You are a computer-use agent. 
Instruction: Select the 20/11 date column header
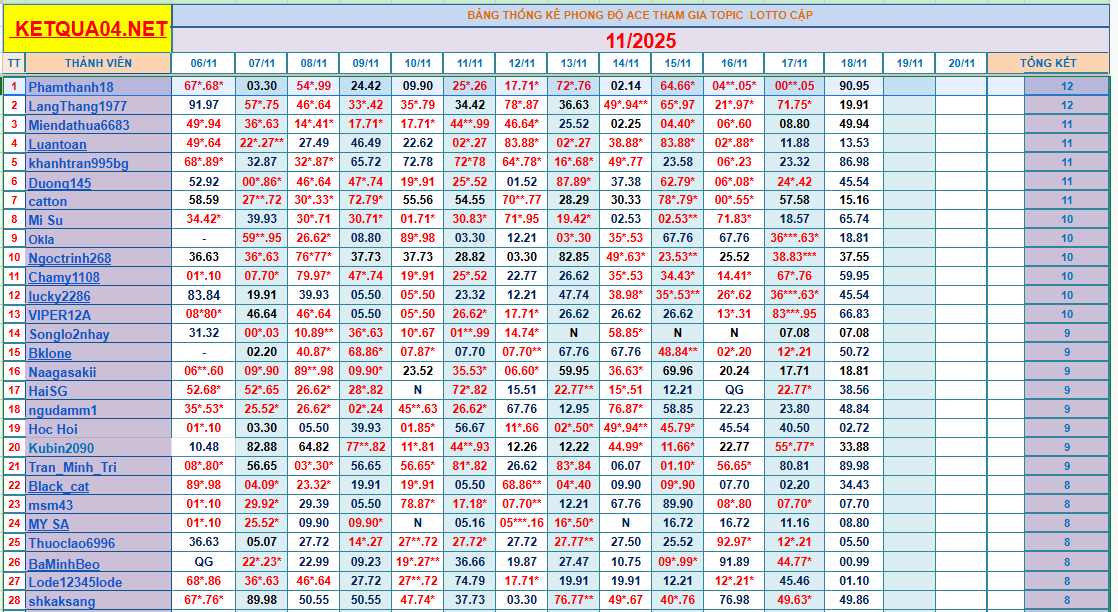coord(961,63)
